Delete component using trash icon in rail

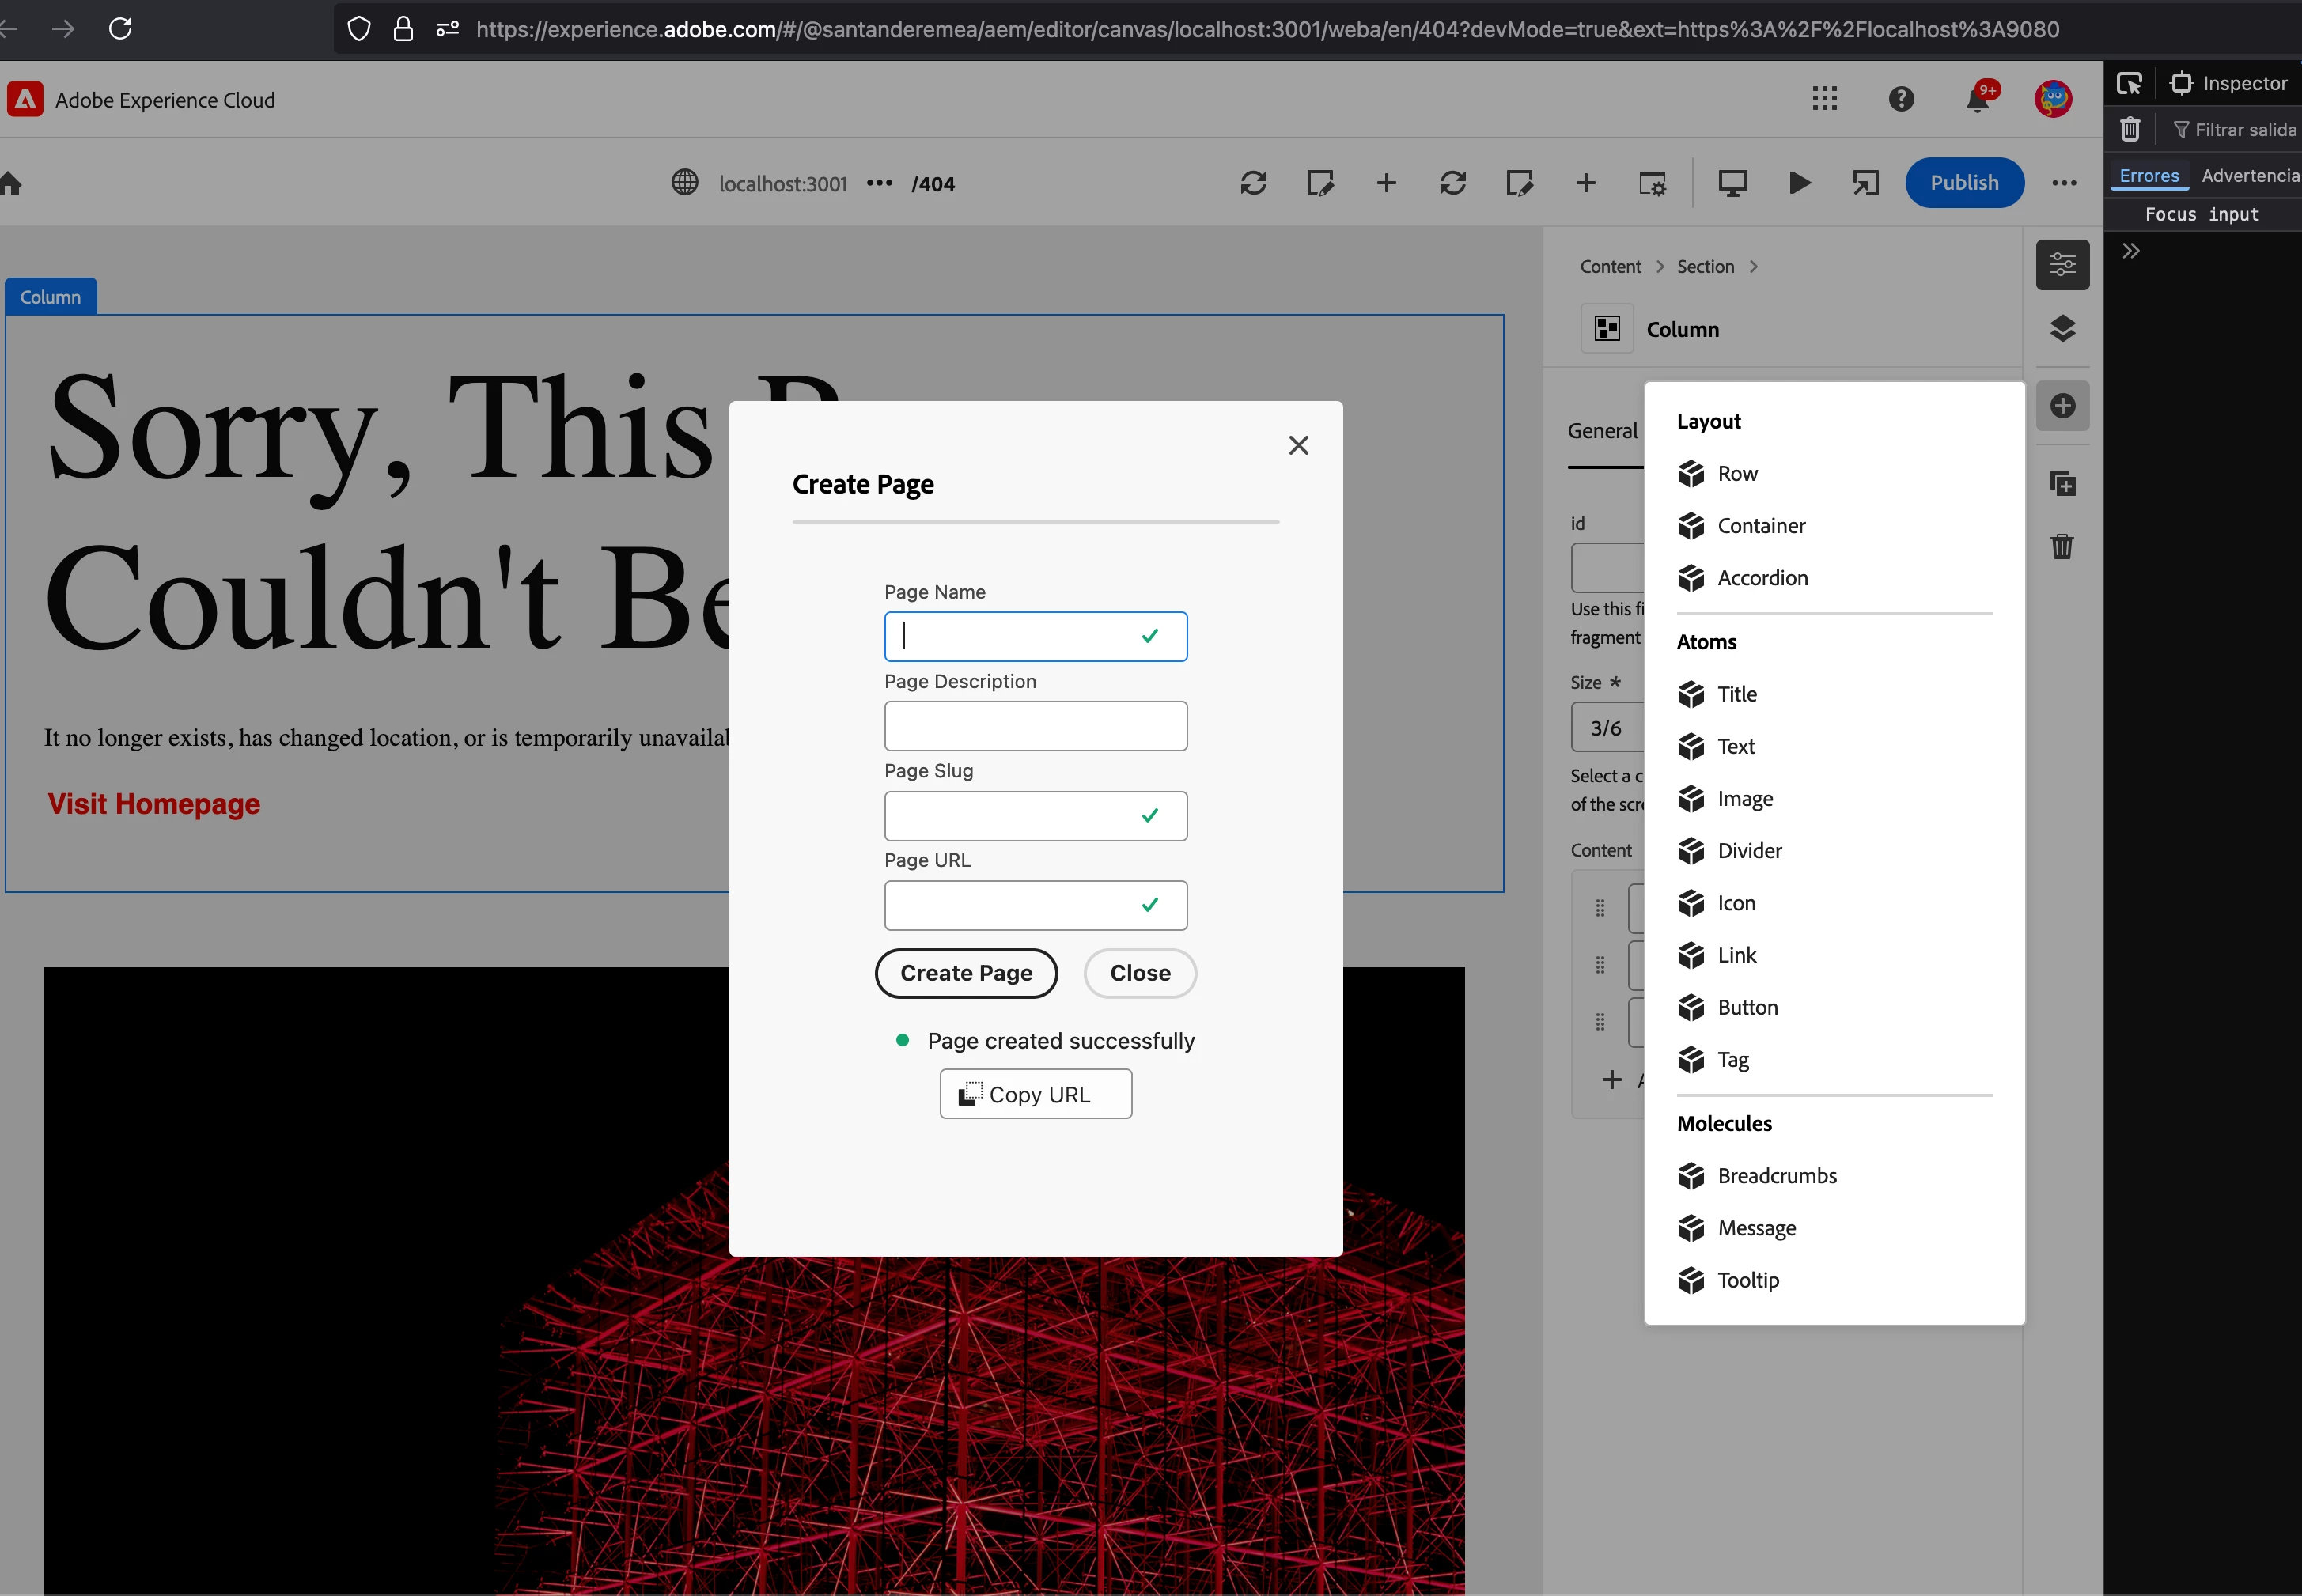(x=2062, y=546)
